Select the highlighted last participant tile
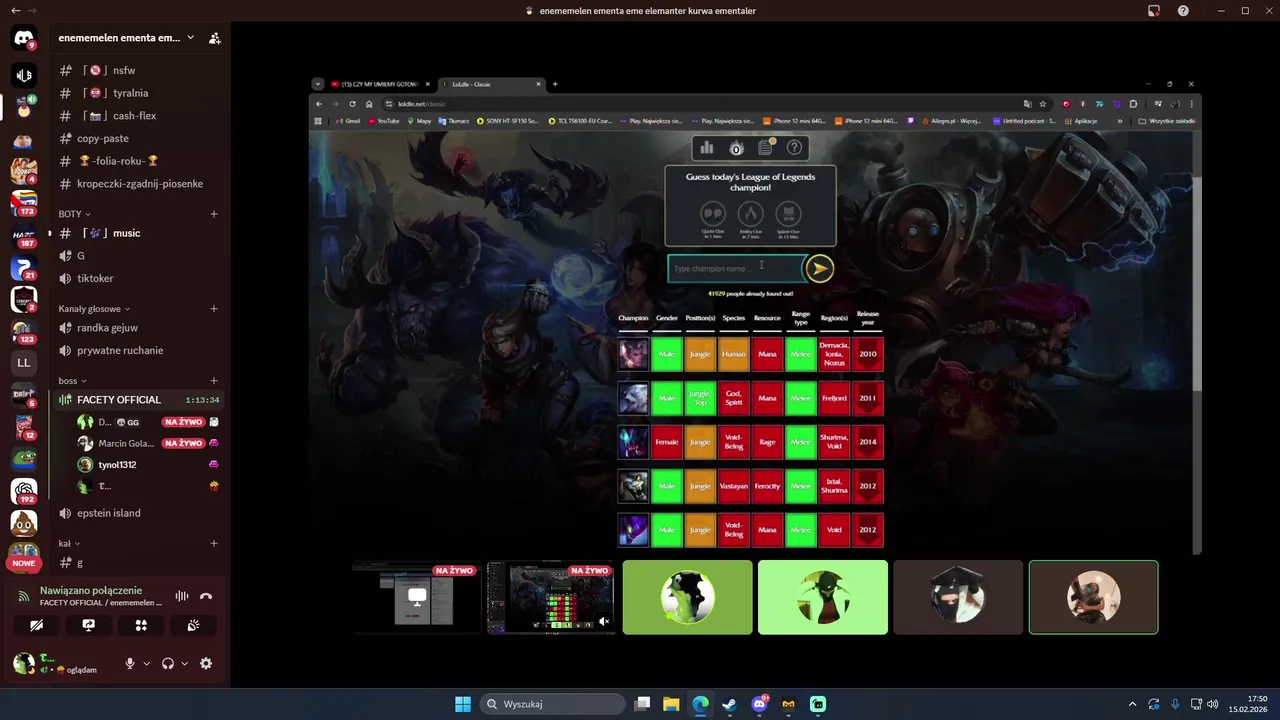The width and height of the screenshot is (1280, 720). coord(1093,597)
